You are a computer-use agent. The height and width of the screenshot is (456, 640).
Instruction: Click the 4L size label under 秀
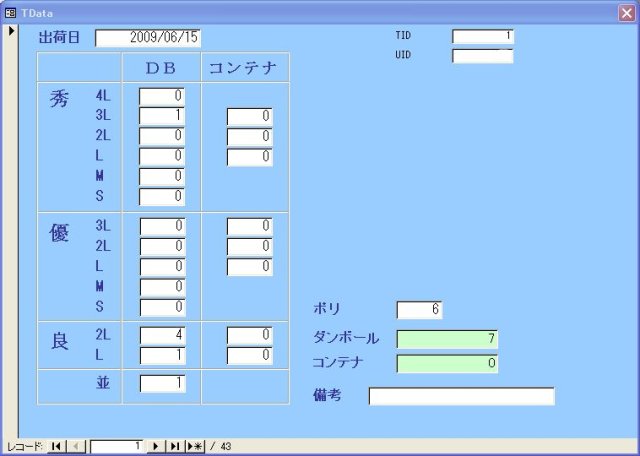click(x=103, y=96)
